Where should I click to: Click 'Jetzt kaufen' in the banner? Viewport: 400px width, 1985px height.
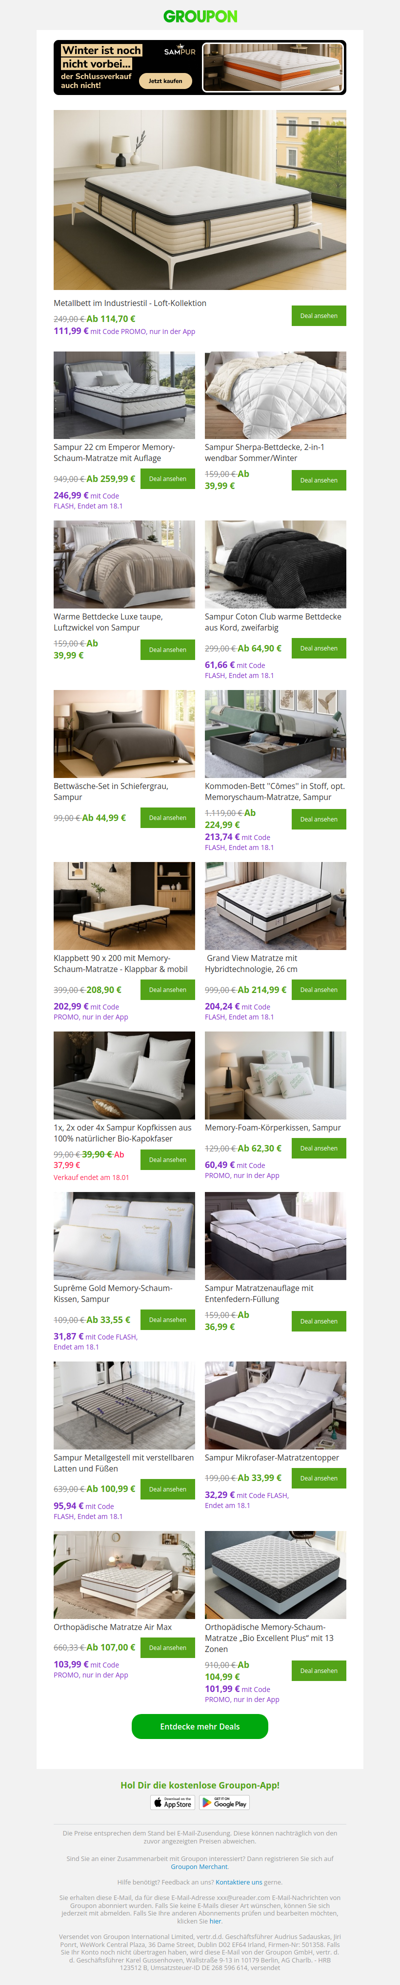(166, 80)
